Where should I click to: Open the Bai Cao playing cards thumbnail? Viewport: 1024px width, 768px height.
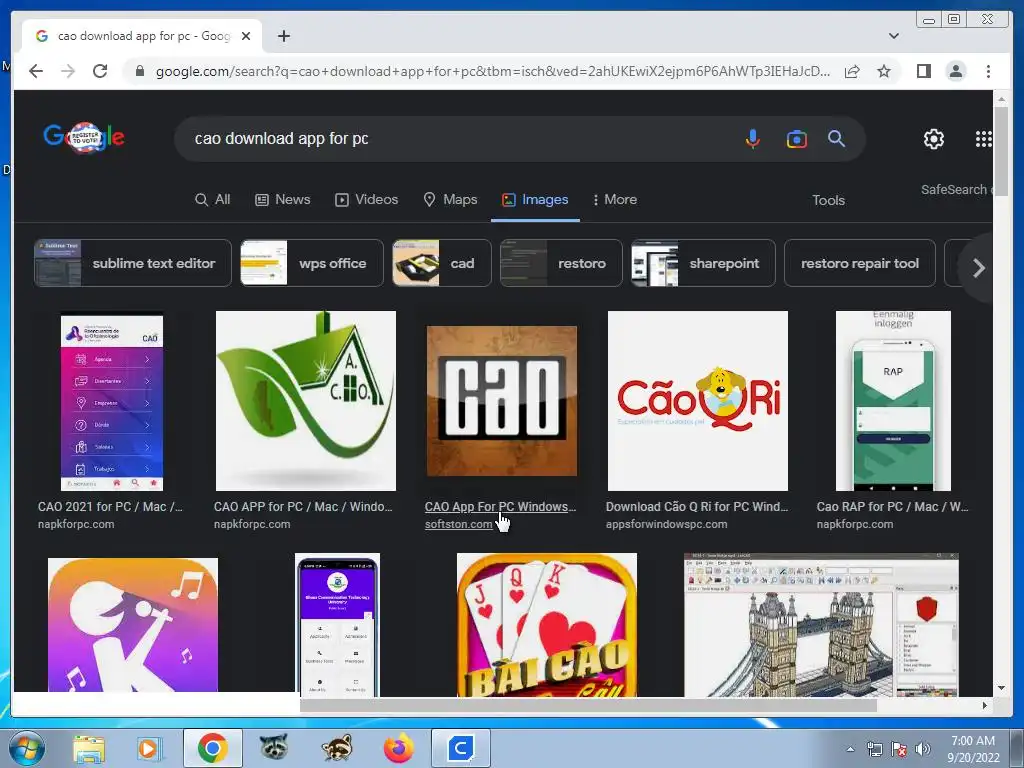click(x=547, y=625)
